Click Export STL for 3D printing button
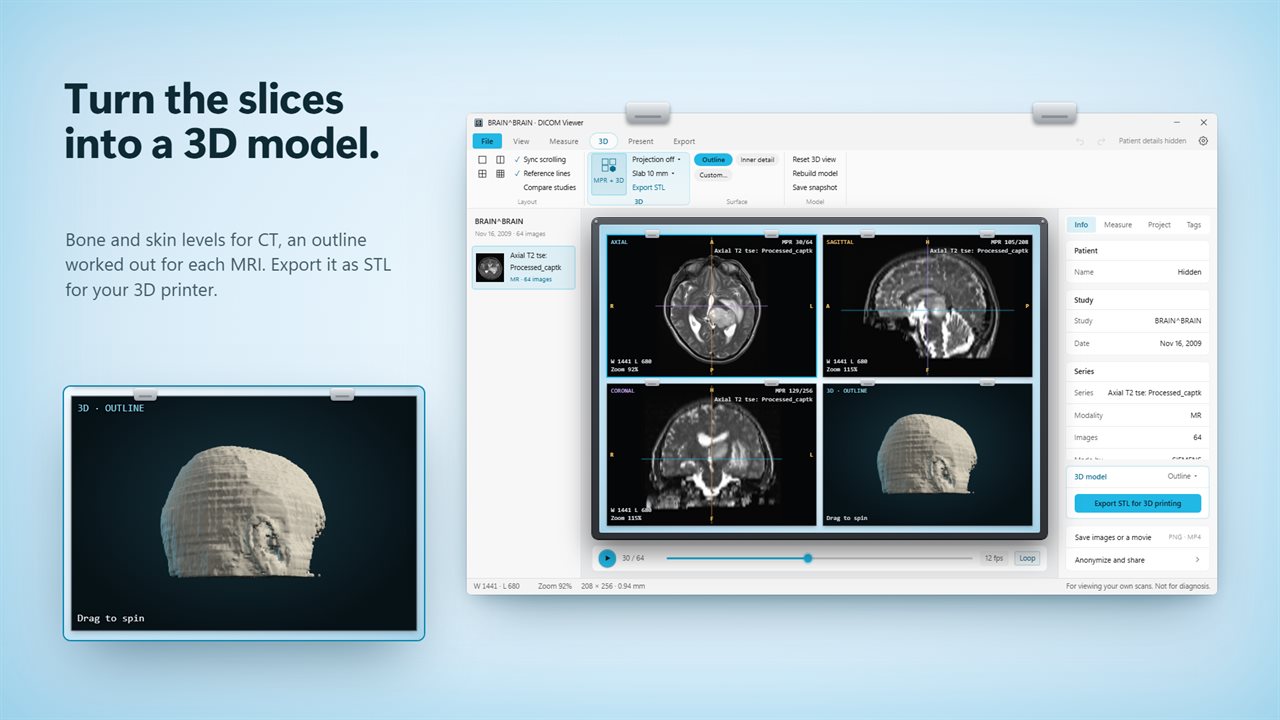1280x720 pixels. (1138, 503)
